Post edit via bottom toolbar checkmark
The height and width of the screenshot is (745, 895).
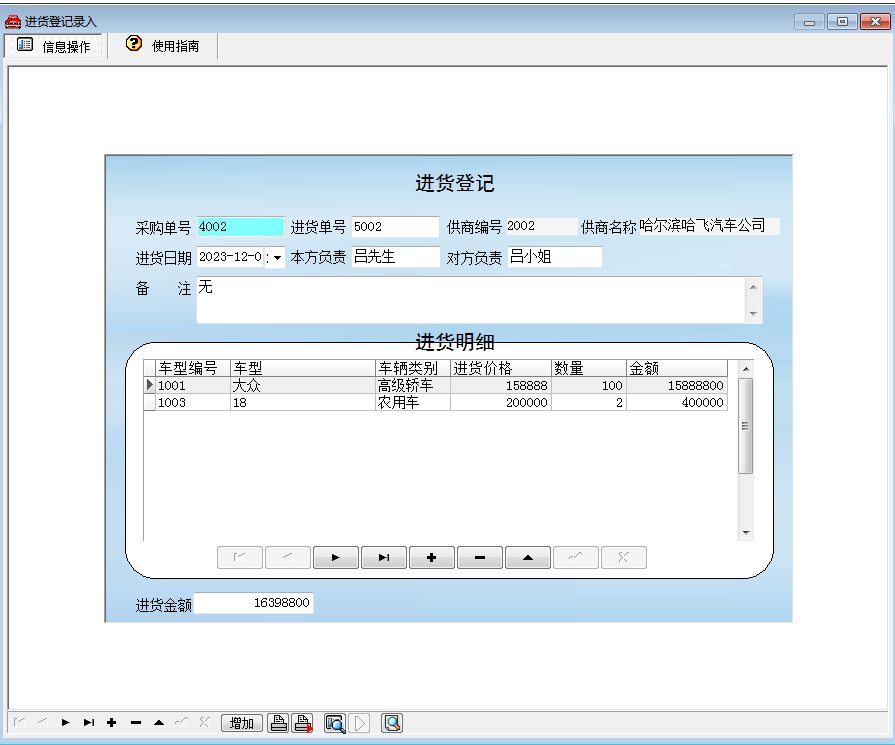(182, 722)
